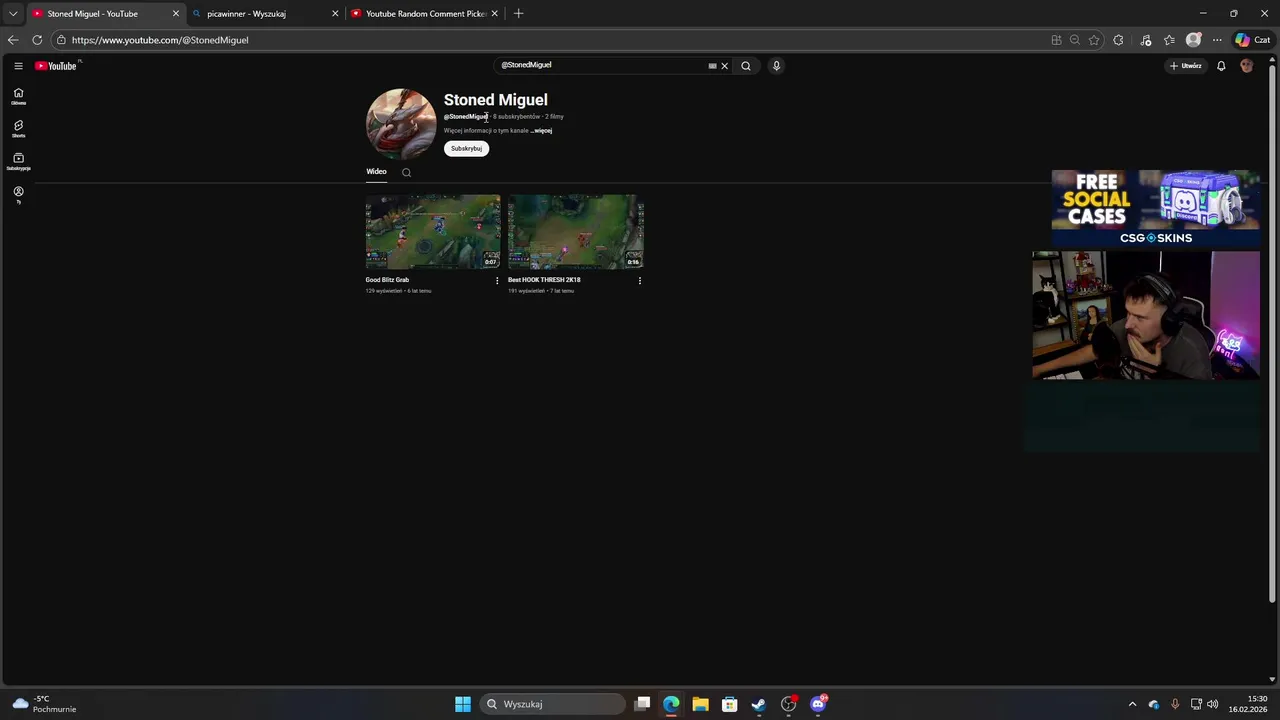Start voice search with the microphone
This screenshot has width=1280, height=720.
pyautogui.click(x=776, y=66)
